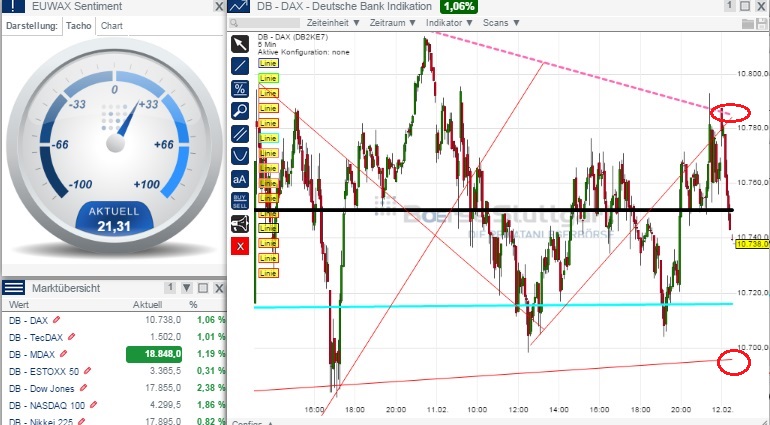Click the Wert column header
The image size is (770, 425).
coord(19,305)
